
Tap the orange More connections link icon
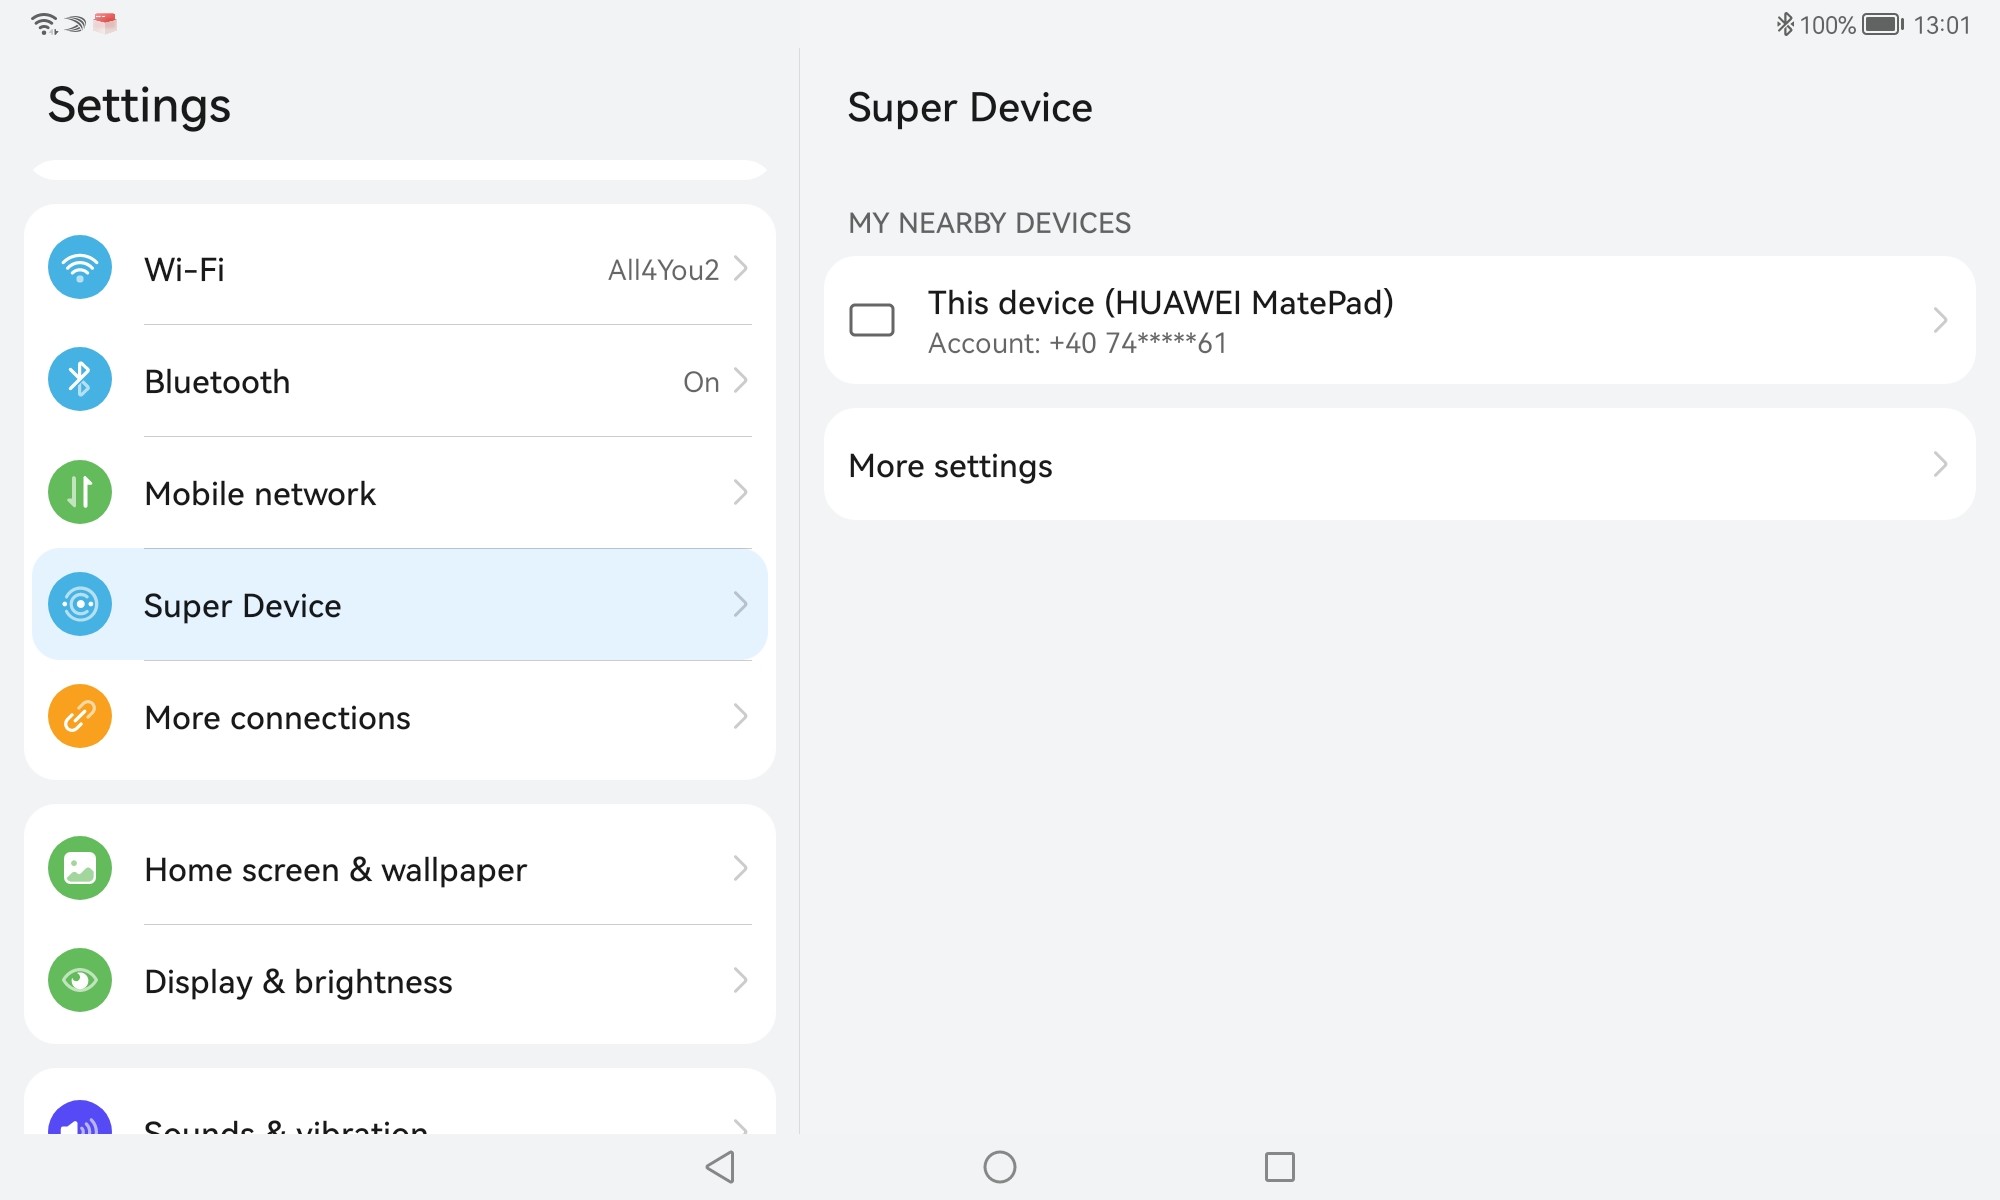click(x=80, y=716)
